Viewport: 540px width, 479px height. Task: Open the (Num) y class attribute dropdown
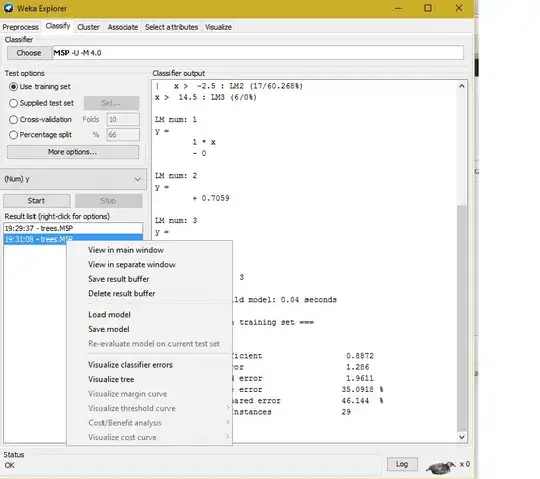73,179
